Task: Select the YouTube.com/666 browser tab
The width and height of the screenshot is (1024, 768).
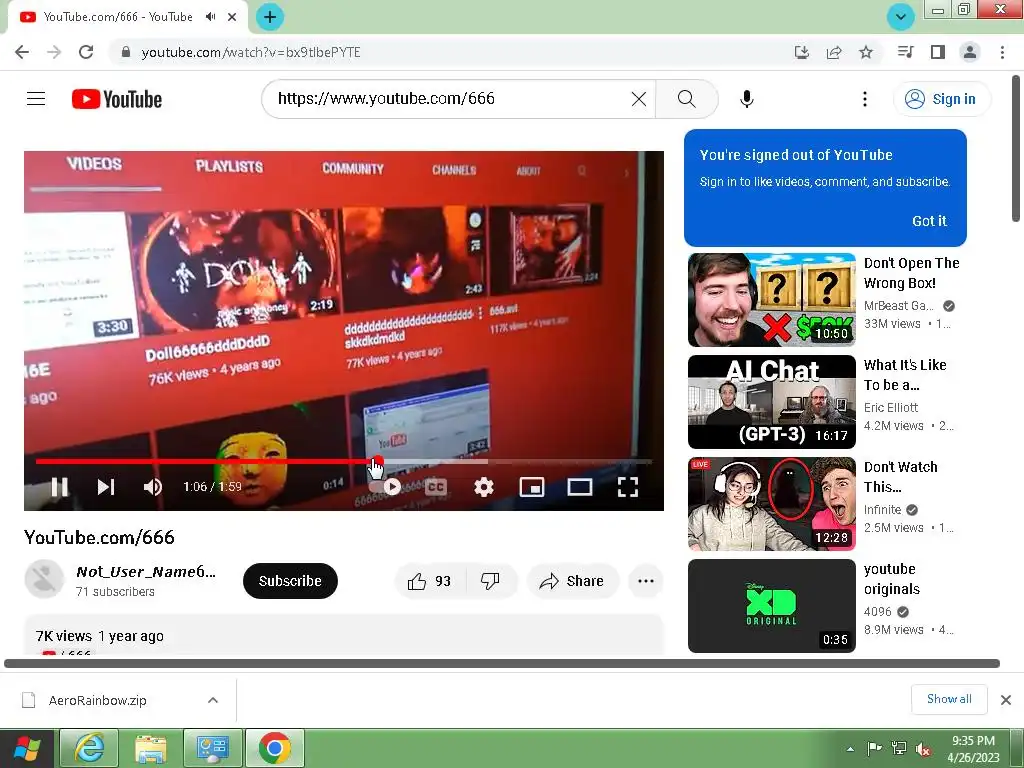Action: point(127,17)
